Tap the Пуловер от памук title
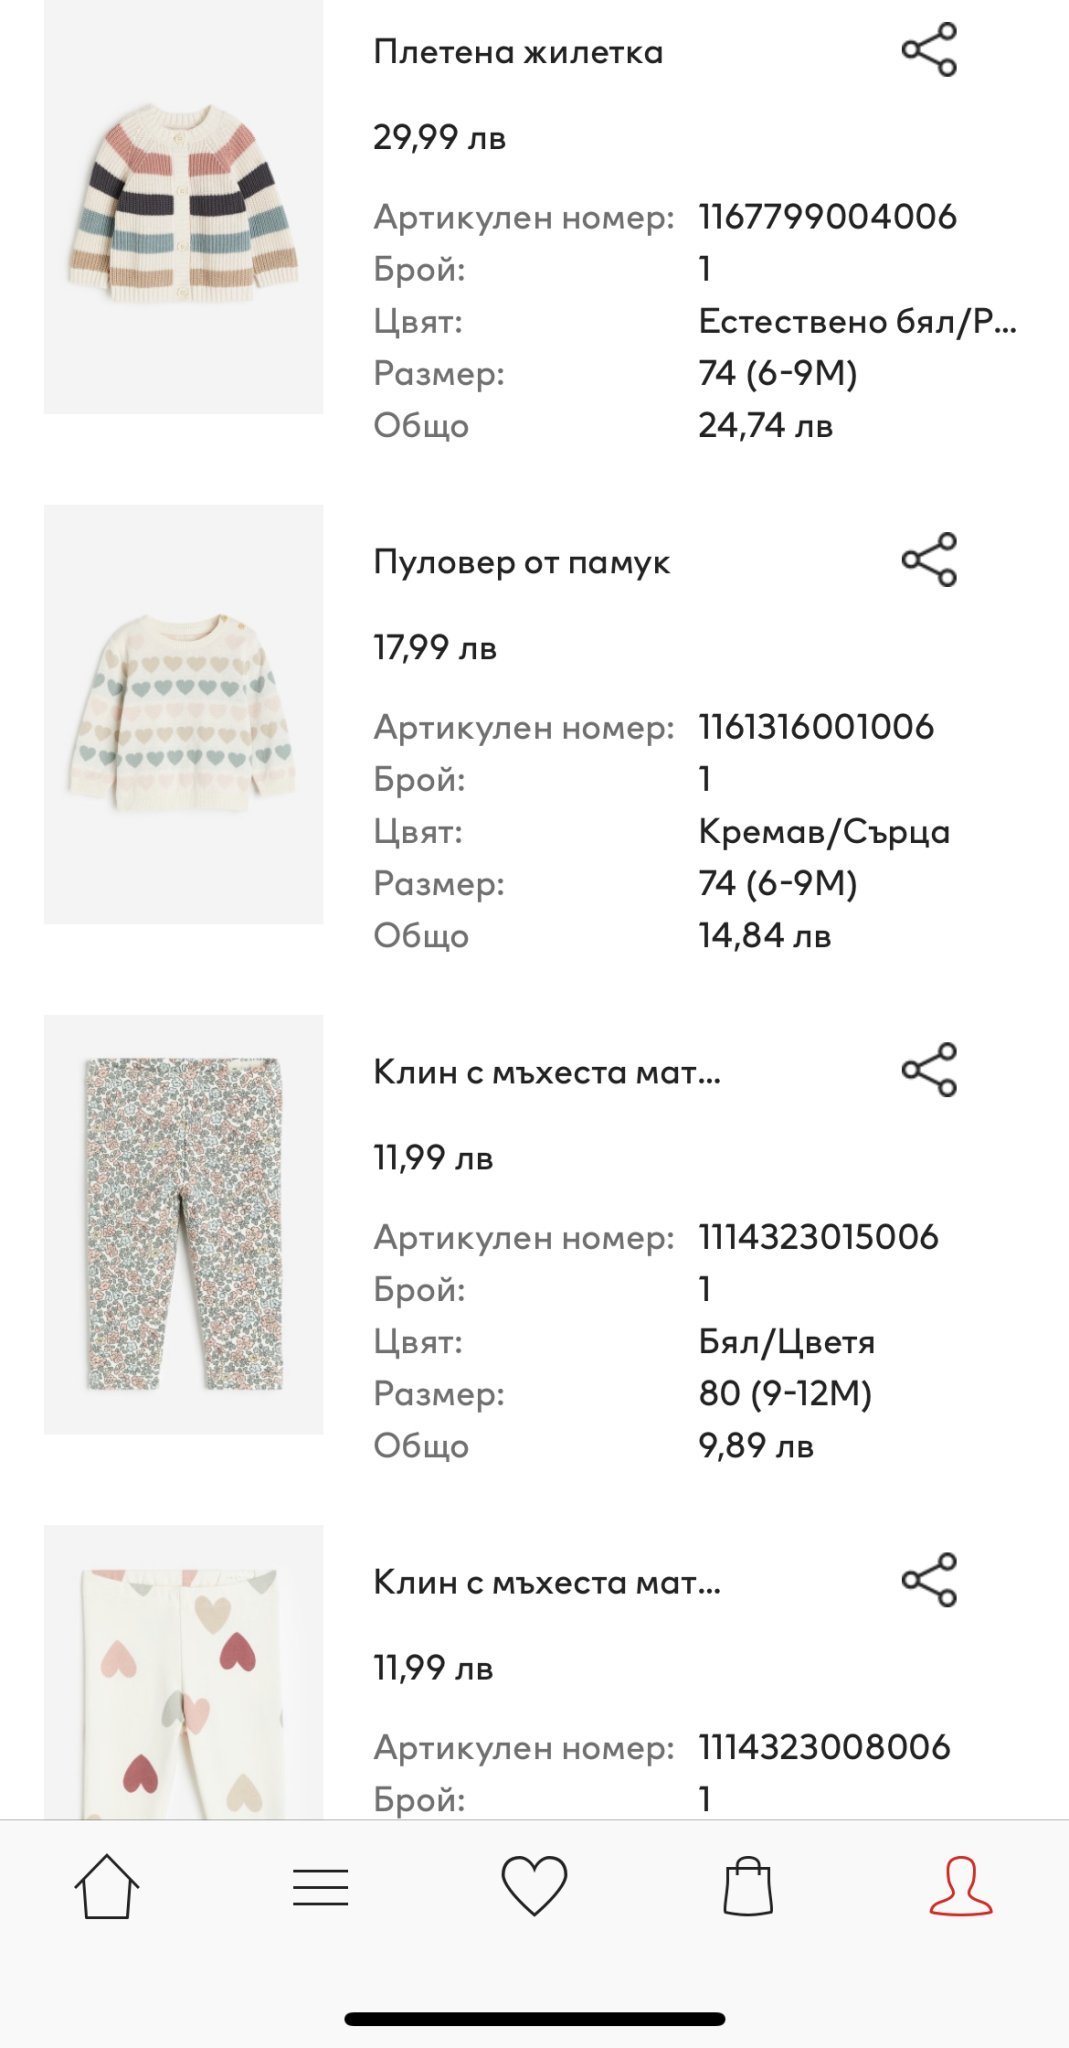 click(521, 562)
